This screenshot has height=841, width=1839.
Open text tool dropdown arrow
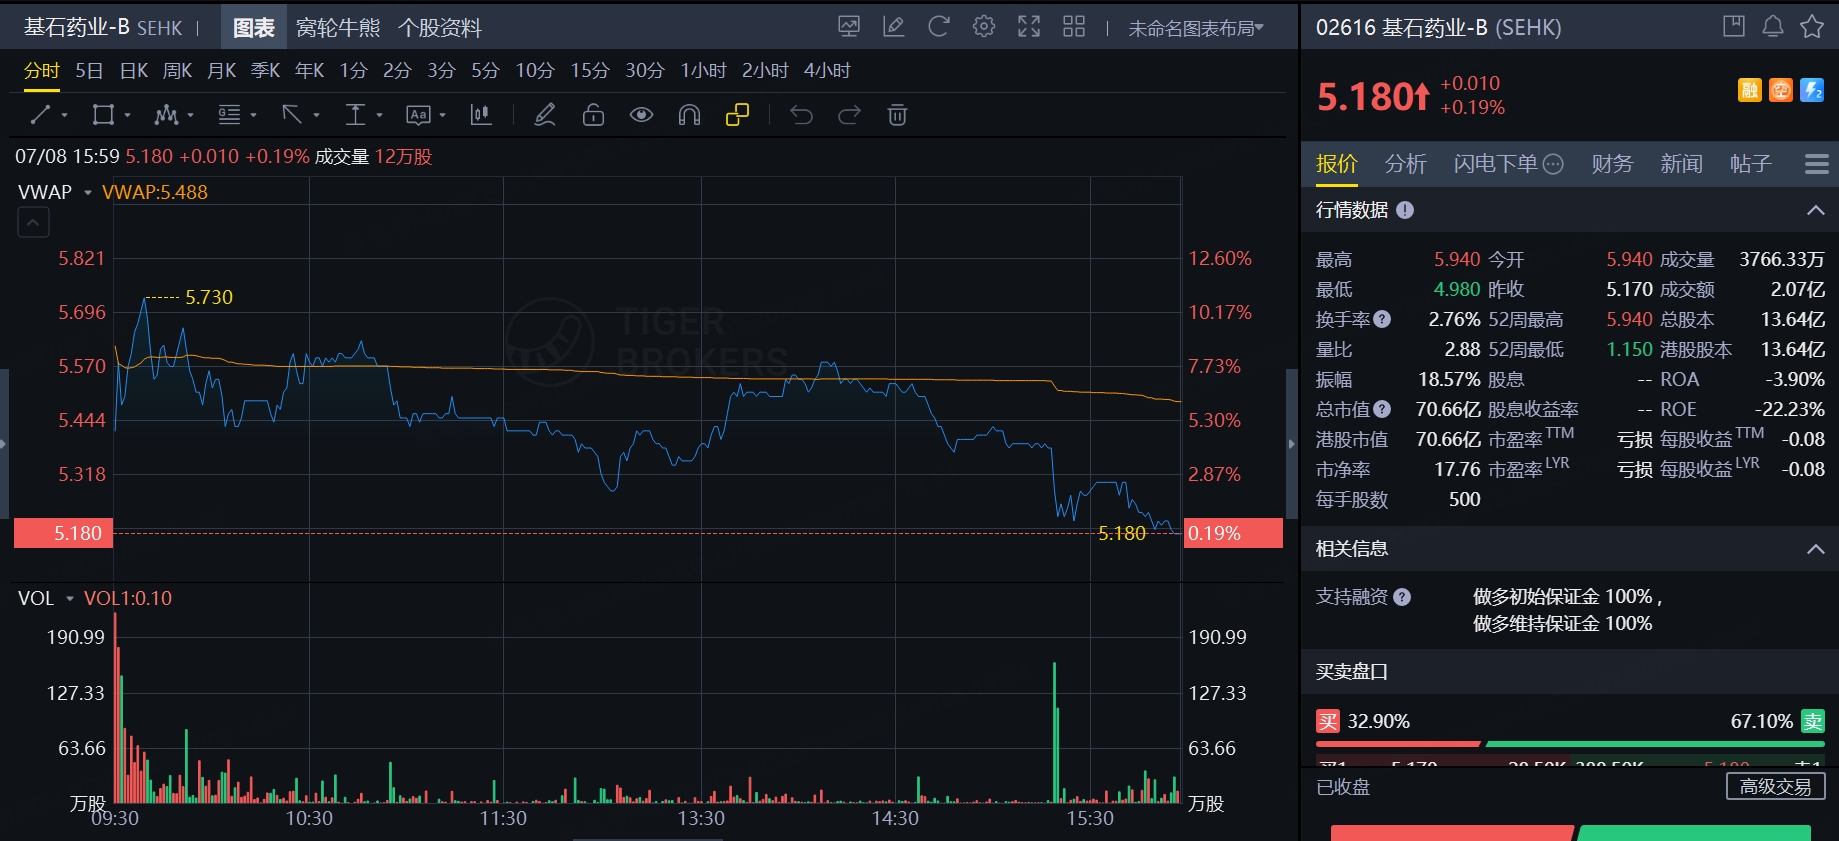click(x=443, y=116)
